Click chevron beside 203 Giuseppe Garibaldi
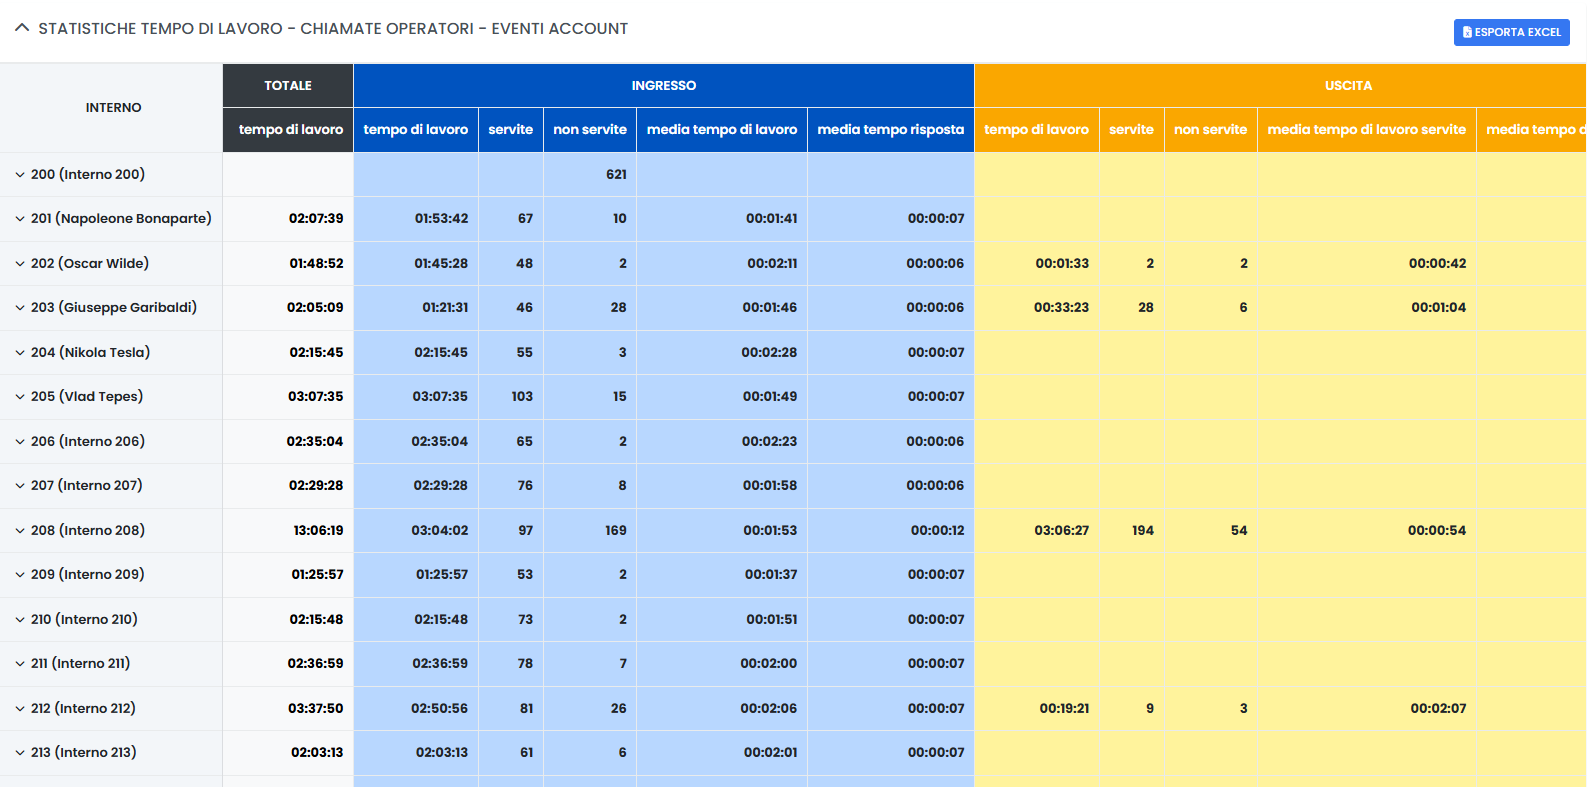 (x=20, y=308)
